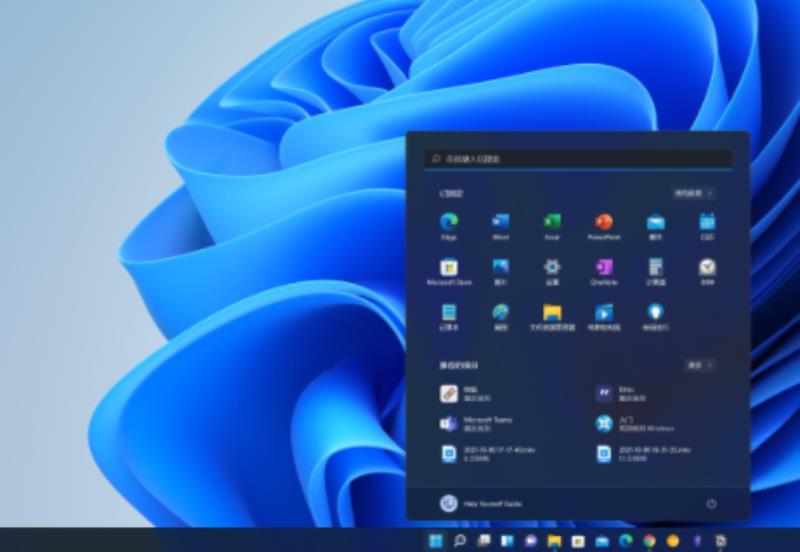Open the Chat icon on the taskbar
Screen dimensions: 800x552
tap(531, 540)
